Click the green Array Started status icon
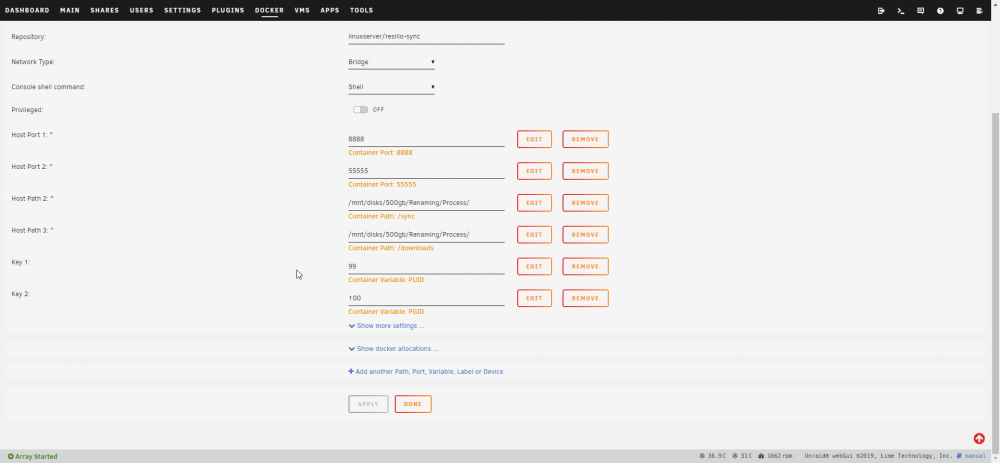The width and height of the screenshot is (1000, 463). point(11,457)
